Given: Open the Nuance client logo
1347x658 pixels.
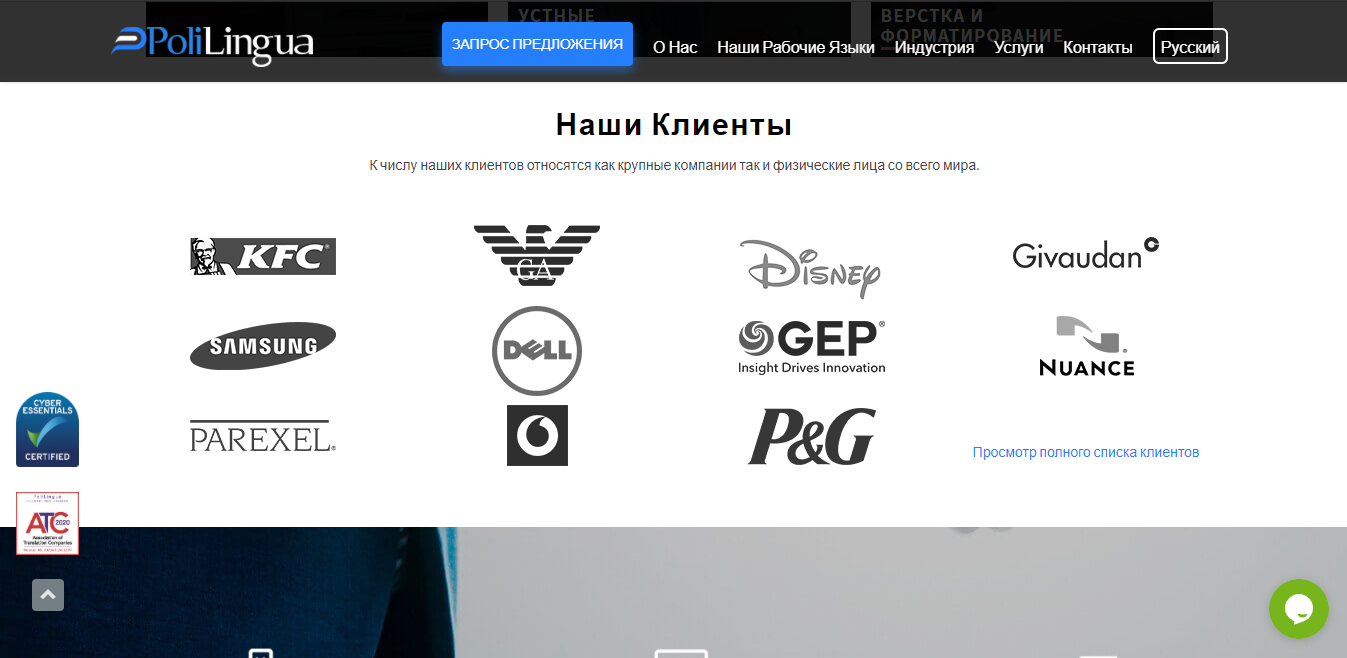Looking at the screenshot, I should coord(1087,346).
